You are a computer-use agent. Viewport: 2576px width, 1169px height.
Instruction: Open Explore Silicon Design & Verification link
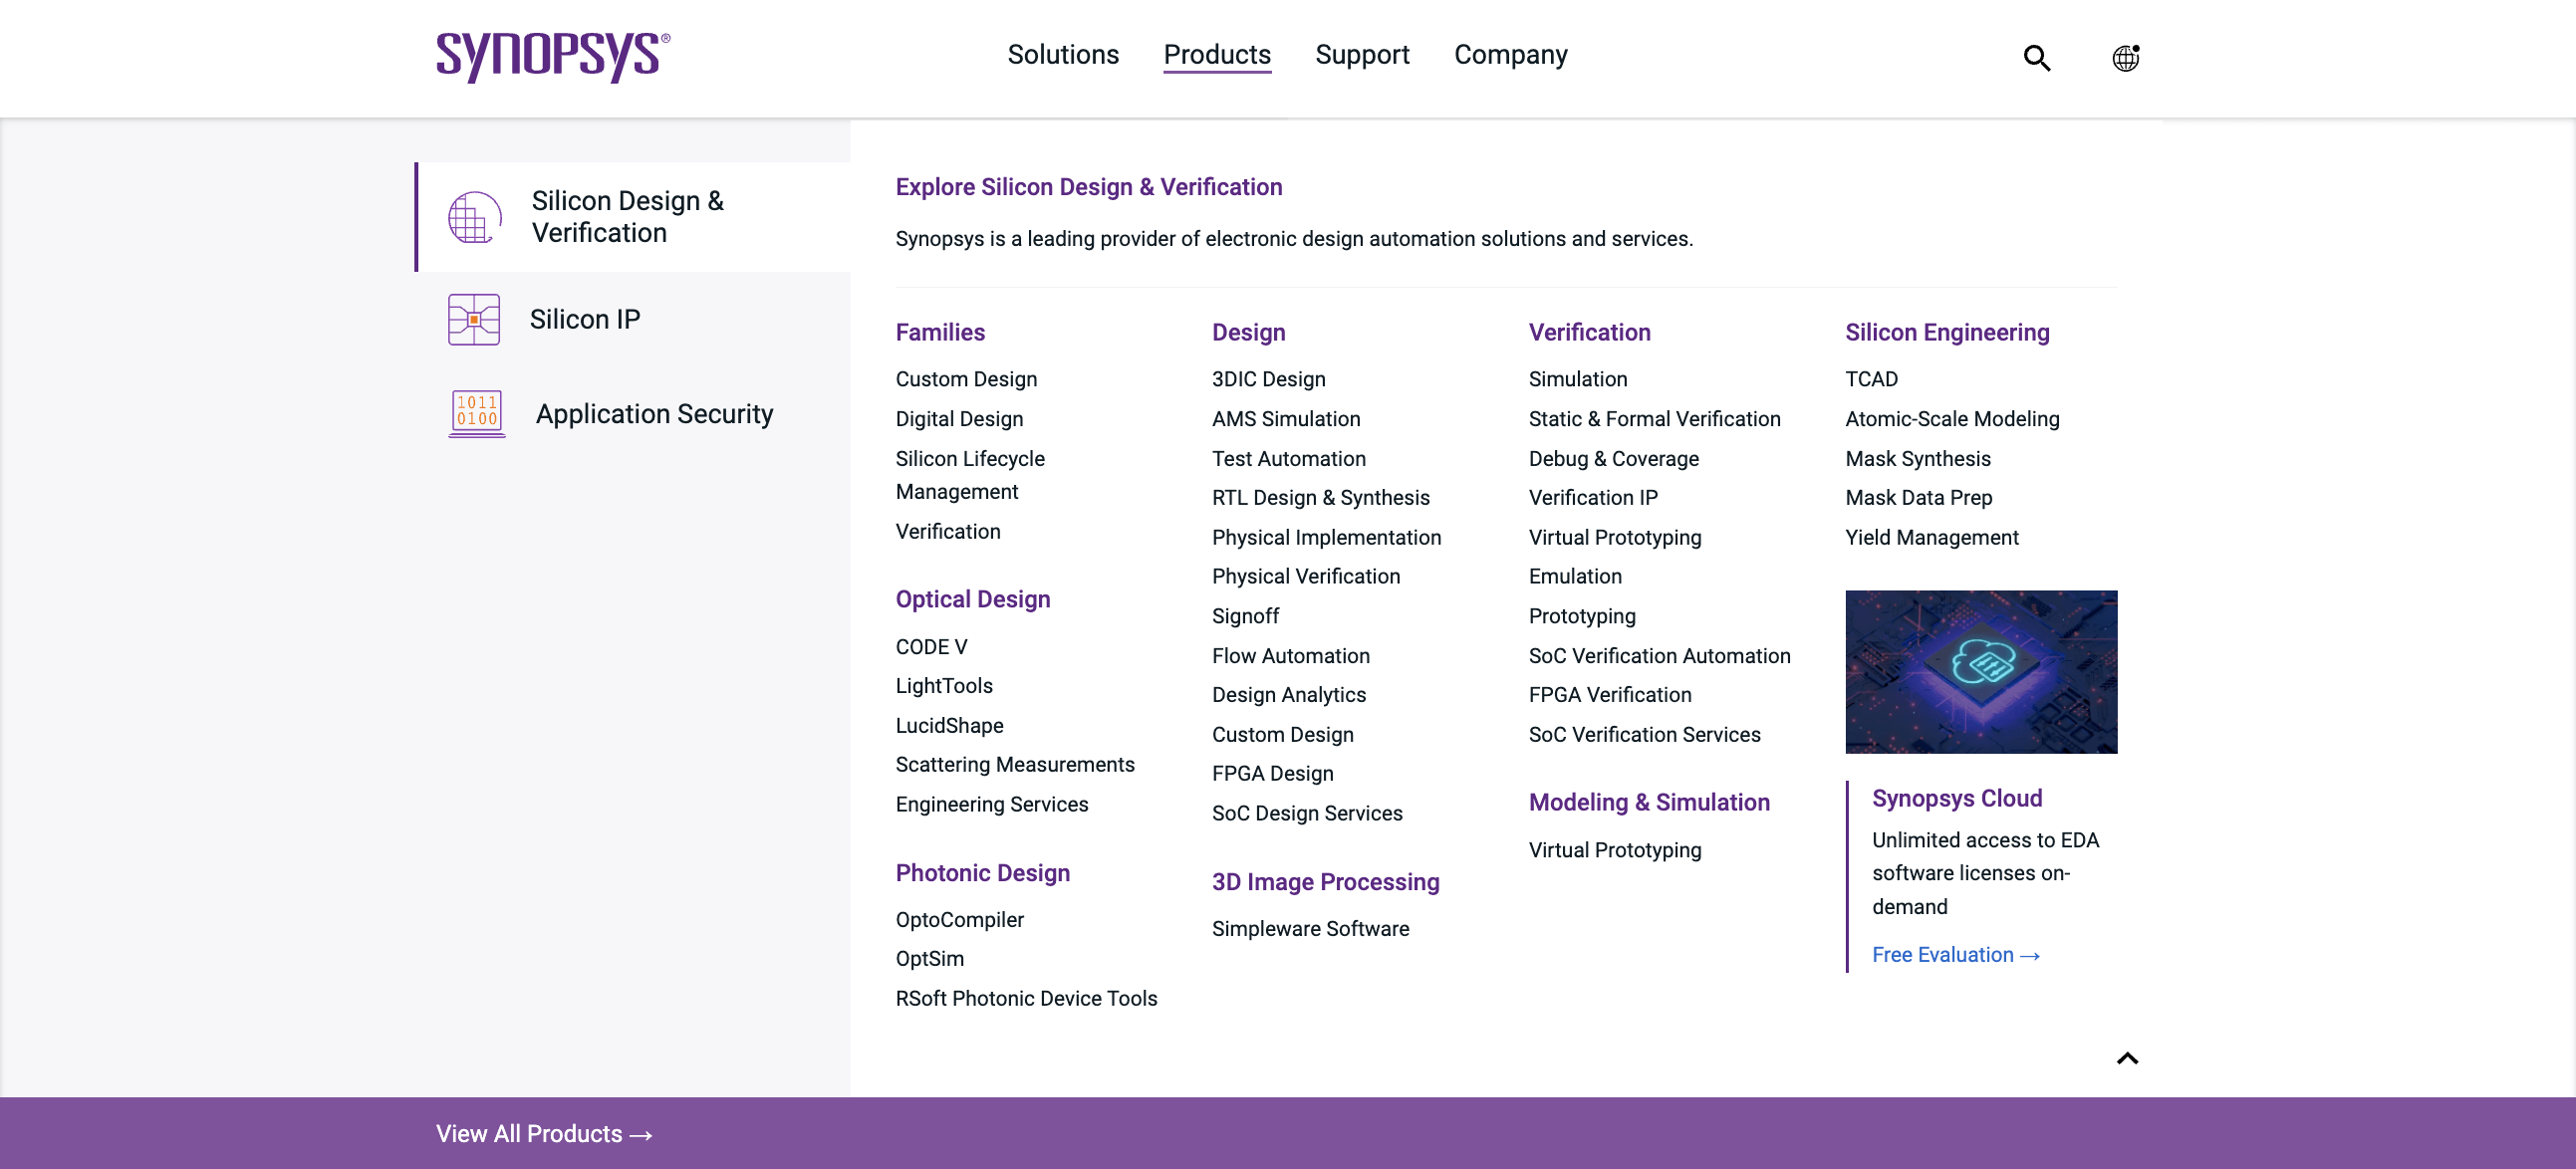coord(1088,187)
